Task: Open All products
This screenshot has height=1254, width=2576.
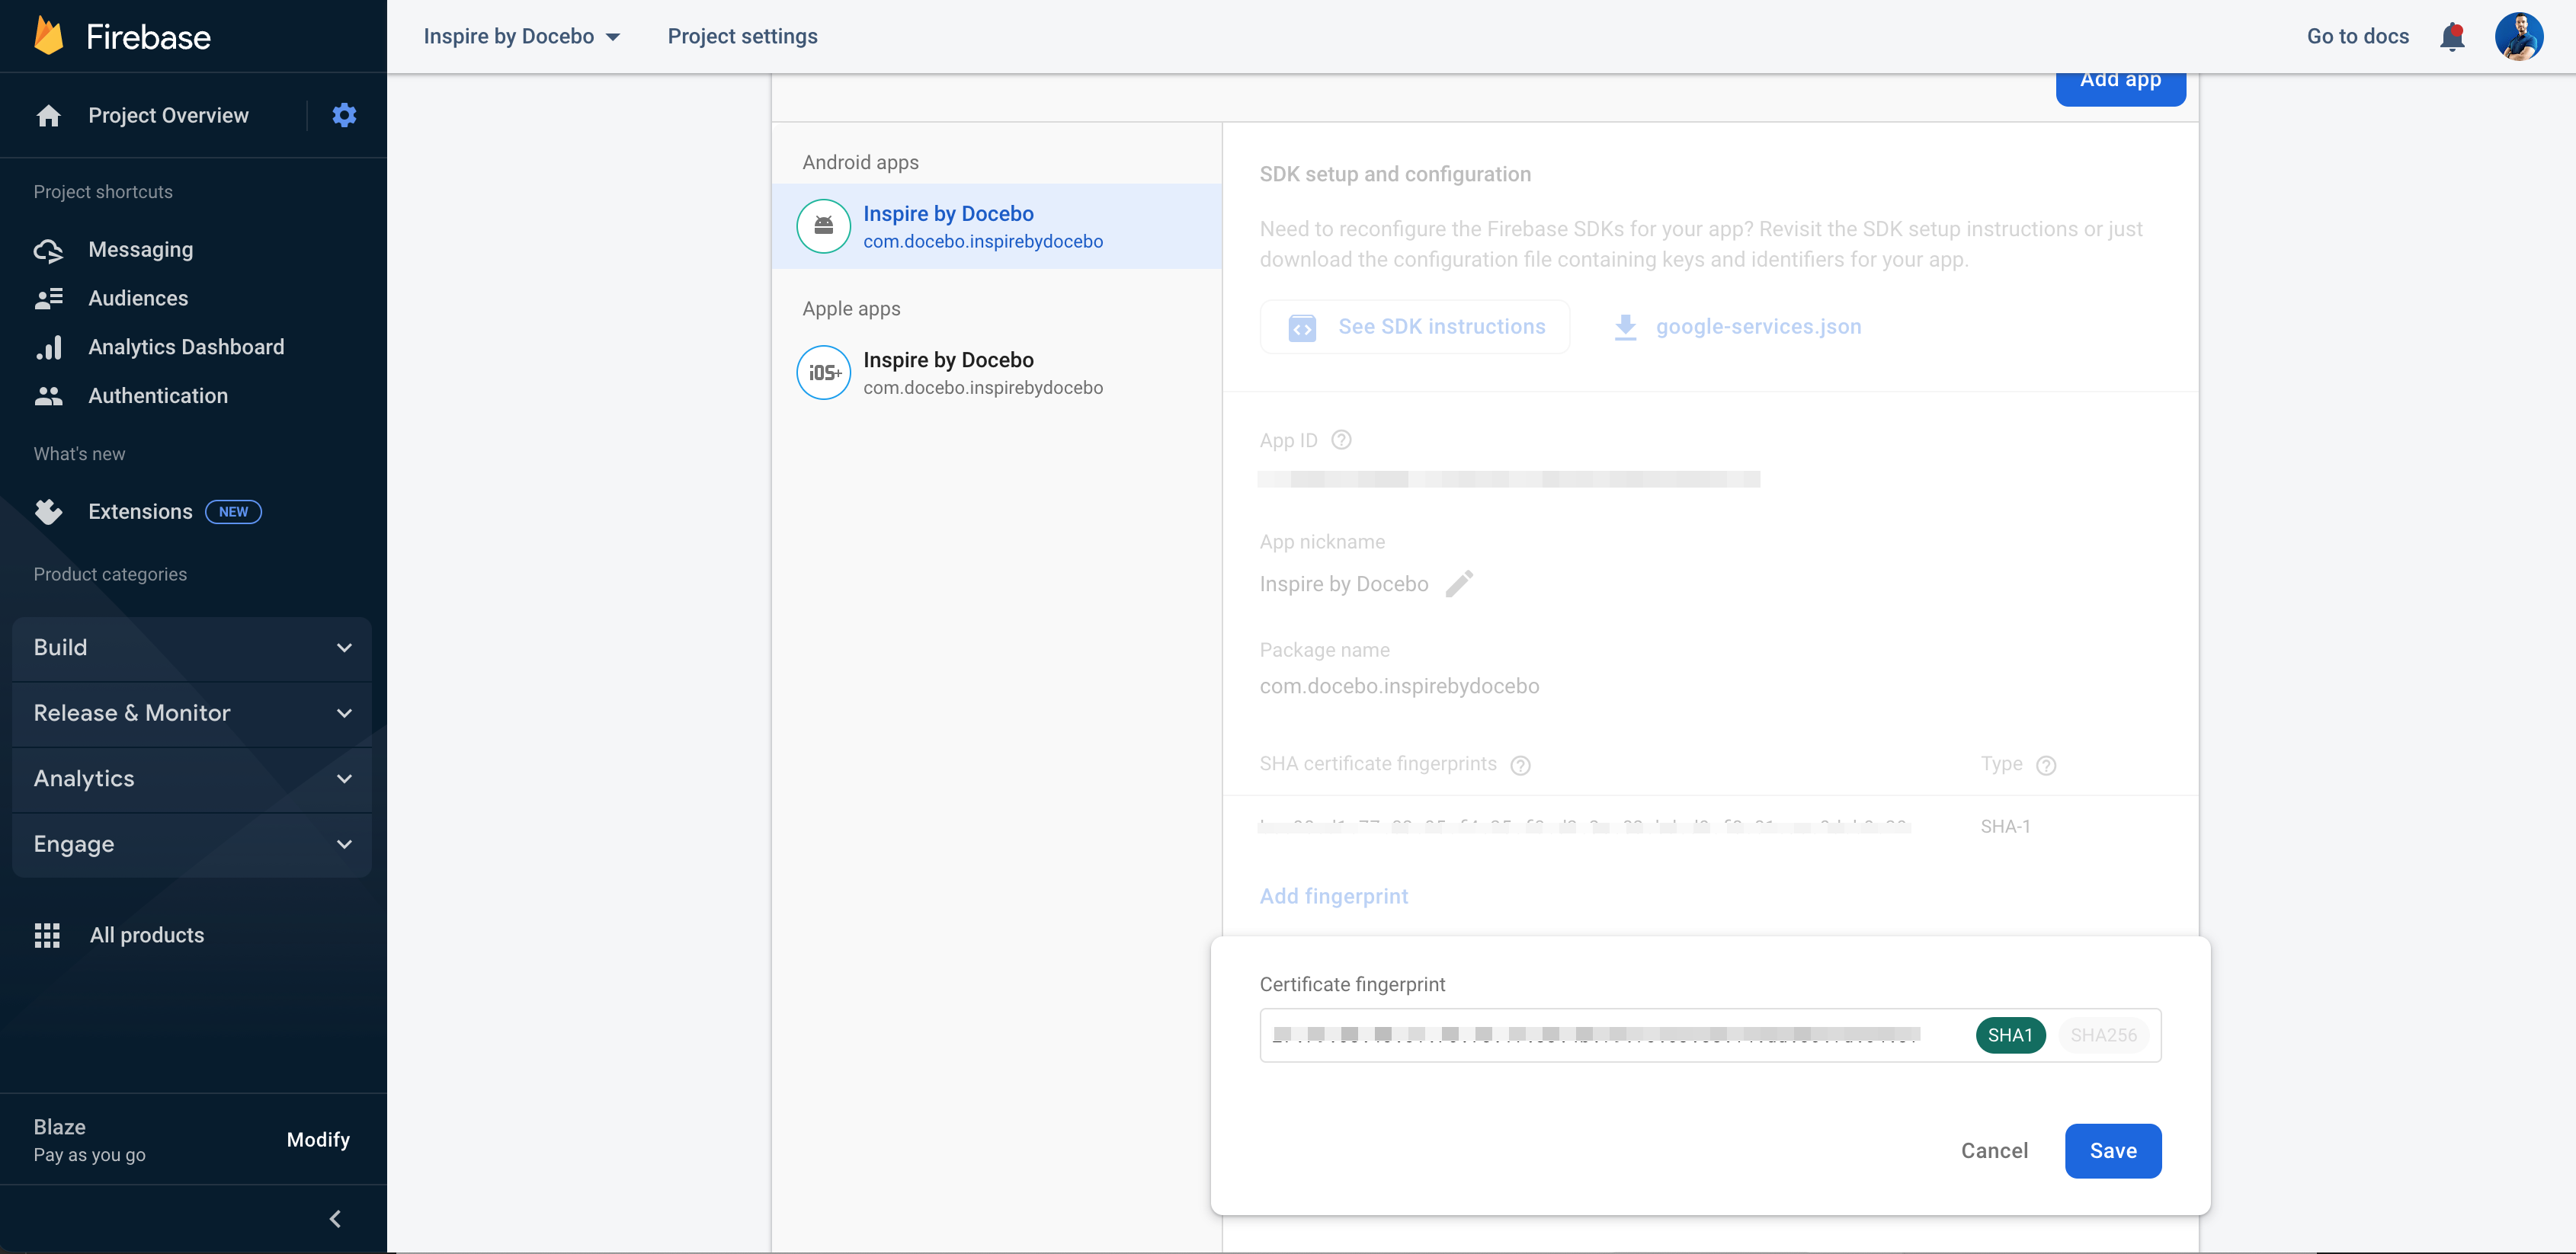Action: tap(147, 935)
